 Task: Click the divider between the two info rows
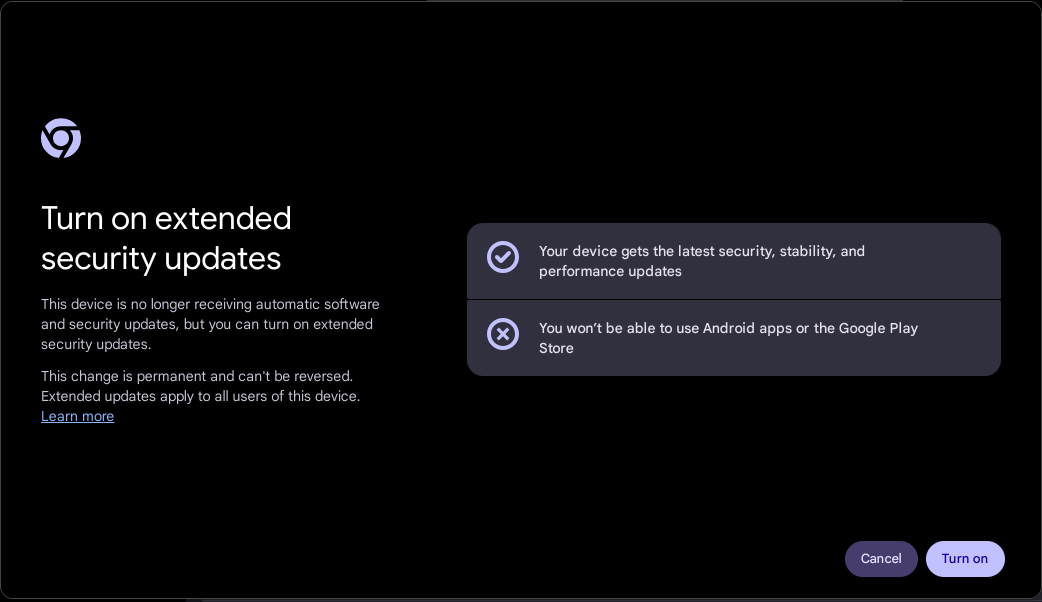click(x=734, y=300)
